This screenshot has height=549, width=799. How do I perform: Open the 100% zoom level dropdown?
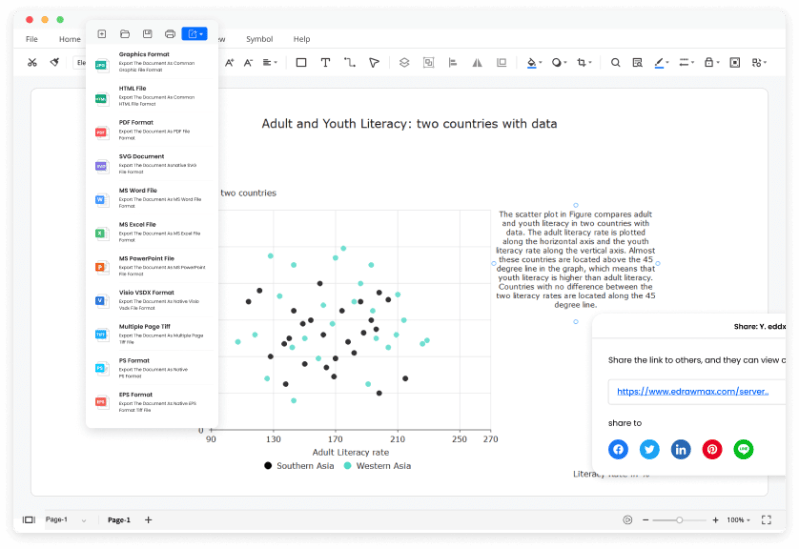coord(738,520)
